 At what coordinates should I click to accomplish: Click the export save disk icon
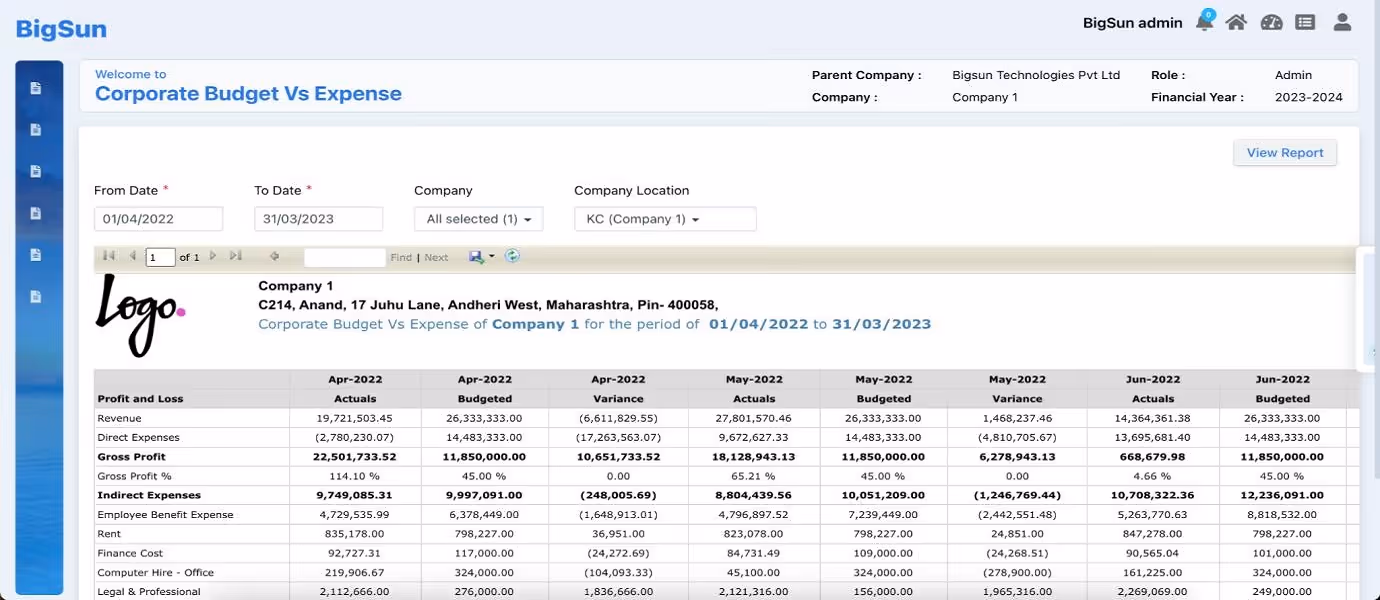(x=477, y=256)
